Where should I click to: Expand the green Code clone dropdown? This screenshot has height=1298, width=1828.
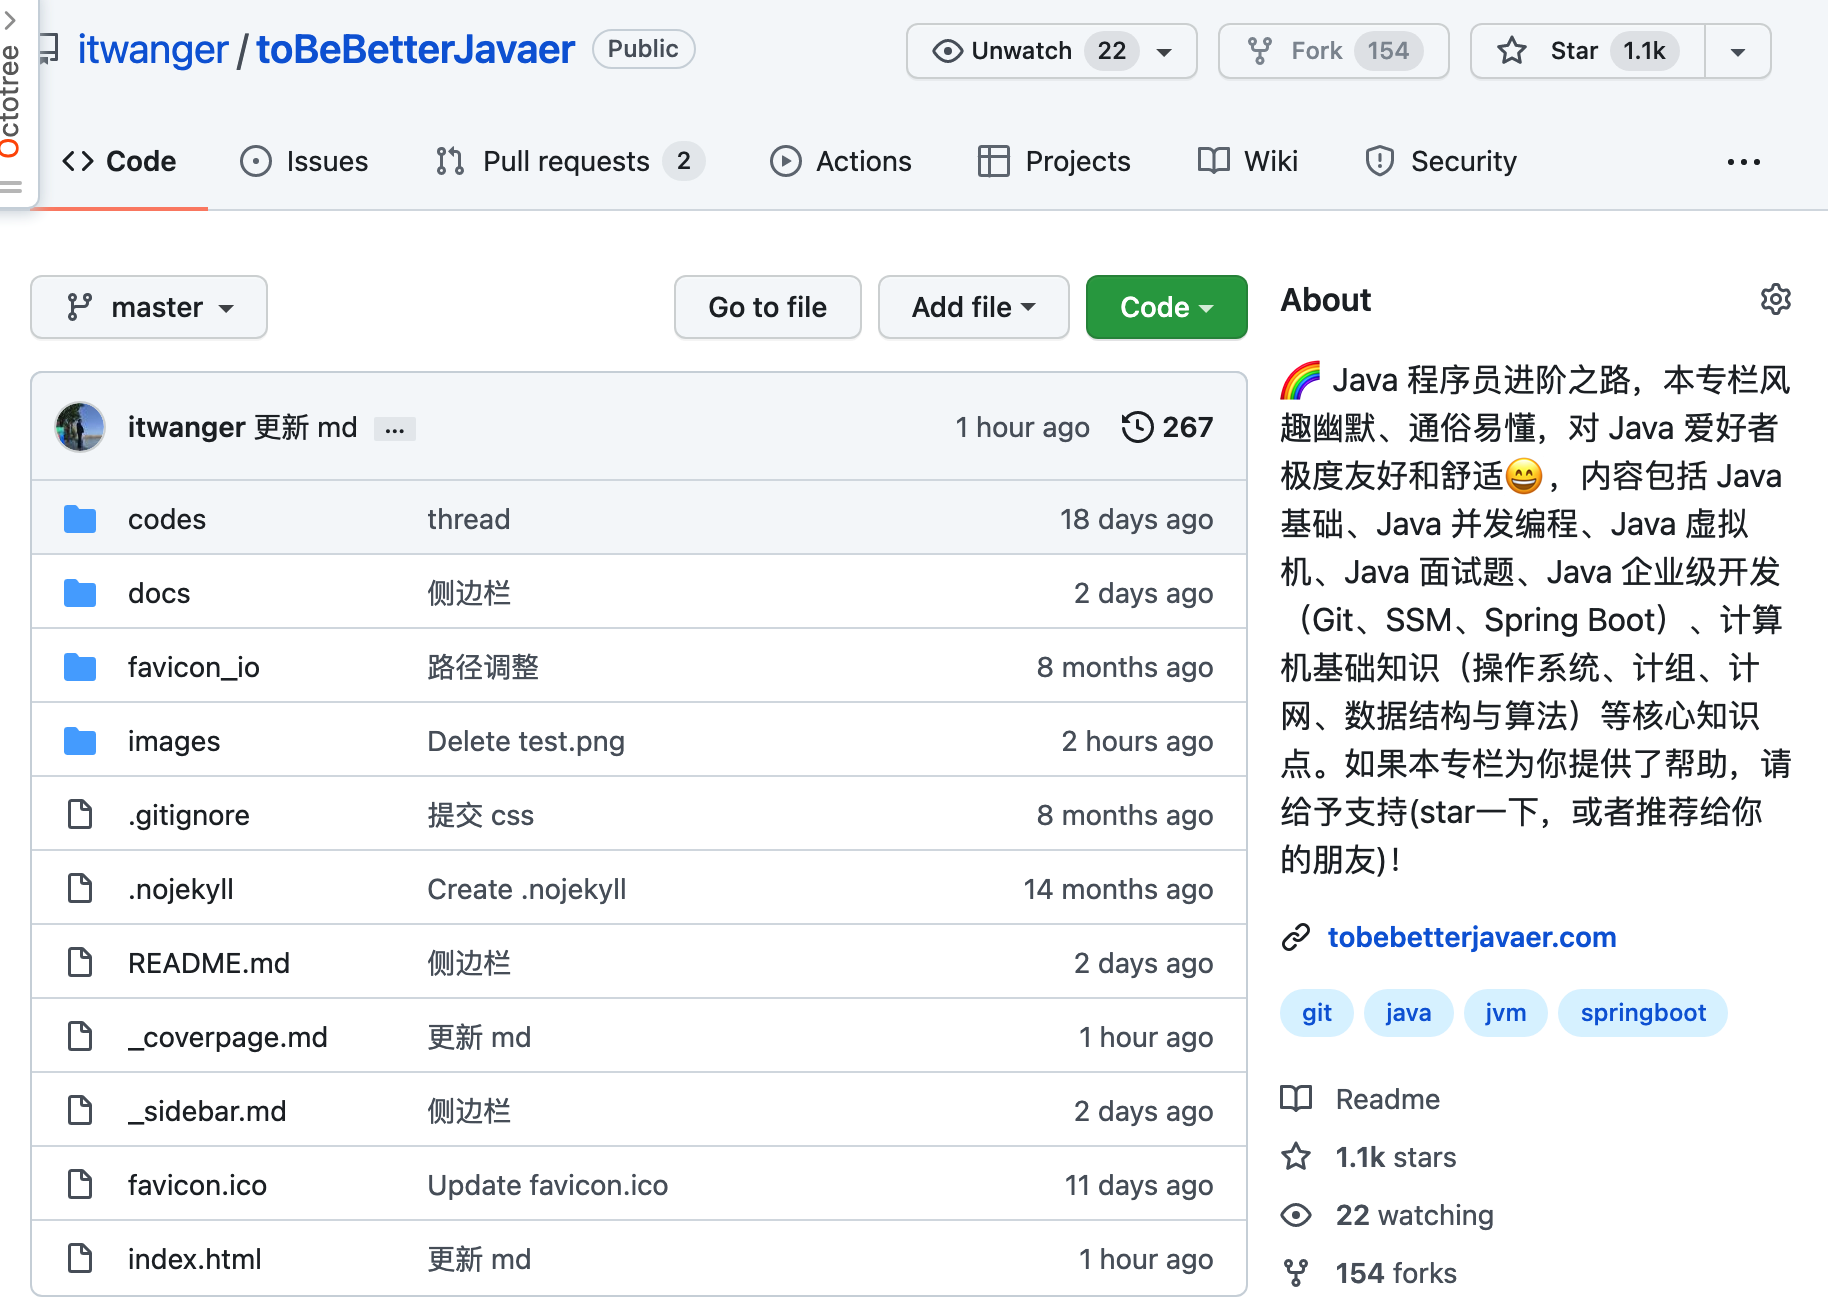(1166, 307)
